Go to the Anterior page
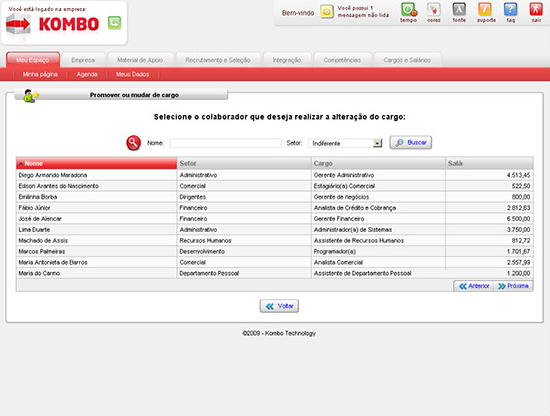Image resolution: width=550 pixels, height=416 pixels. [474, 286]
